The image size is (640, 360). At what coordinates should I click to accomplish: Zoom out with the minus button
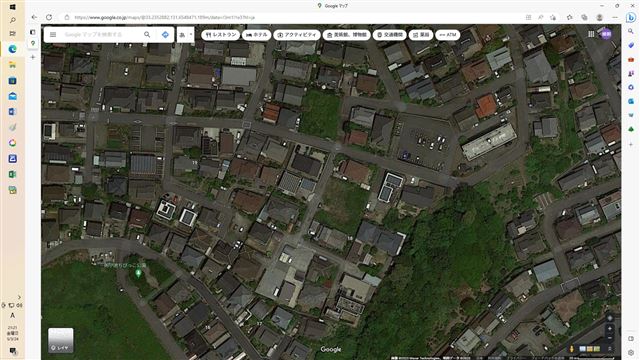pyautogui.click(x=610, y=338)
